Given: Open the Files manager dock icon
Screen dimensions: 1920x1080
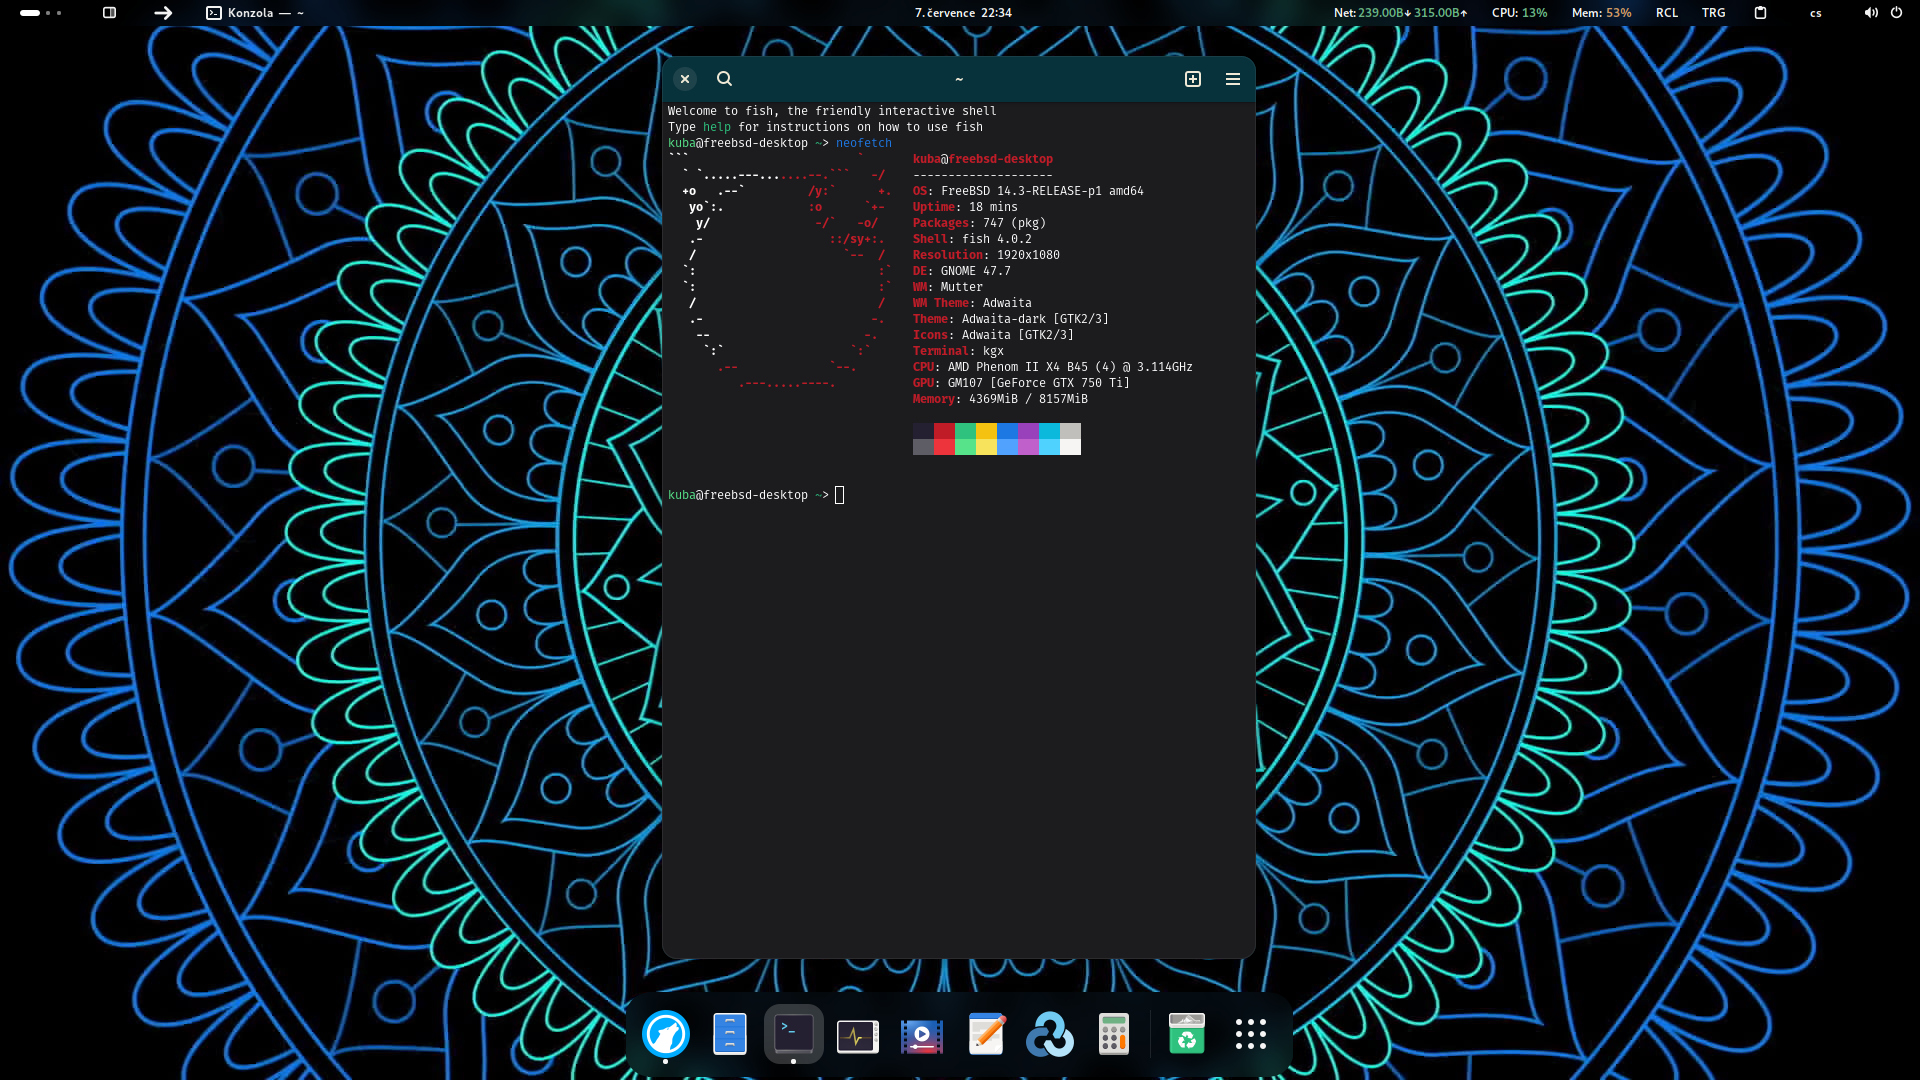Looking at the screenshot, I should click(x=730, y=1034).
